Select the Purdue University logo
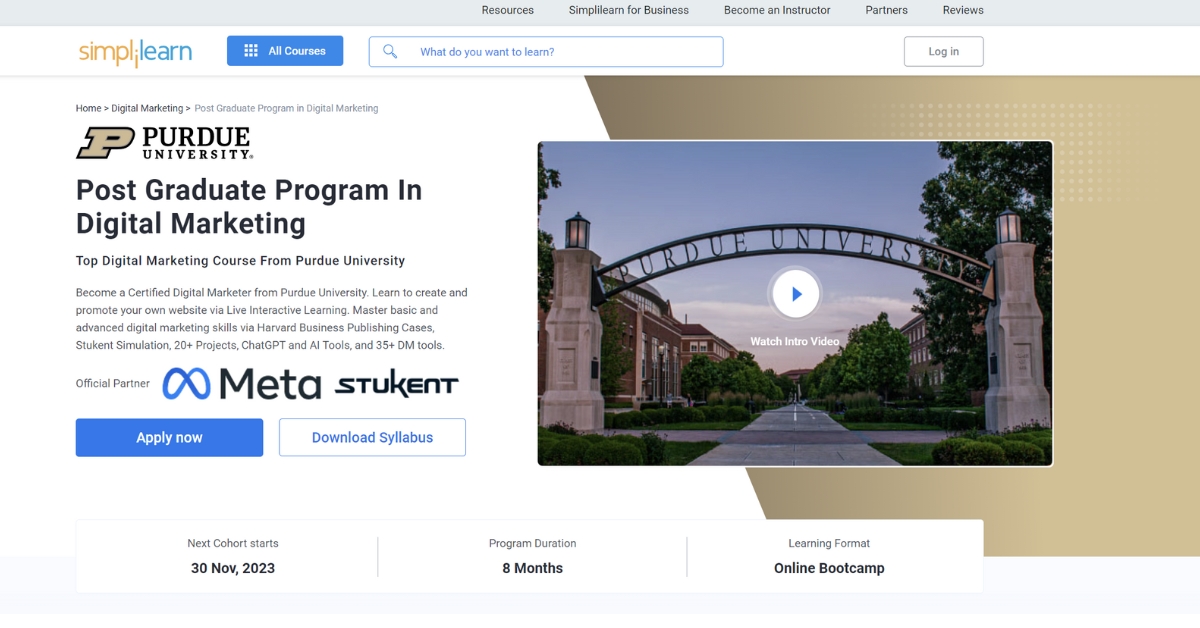This screenshot has width=1200, height=628. [166, 142]
